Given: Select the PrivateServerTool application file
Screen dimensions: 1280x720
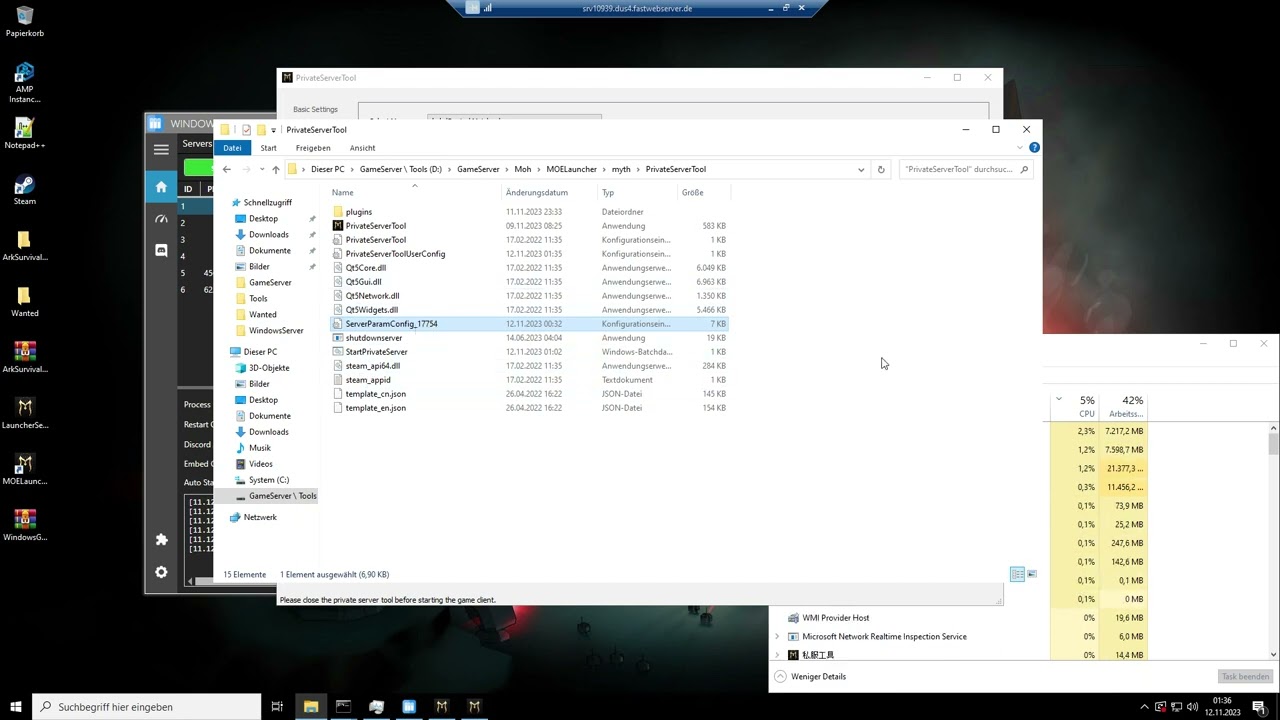Looking at the screenshot, I should pyautogui.click(x=375, y=226).
